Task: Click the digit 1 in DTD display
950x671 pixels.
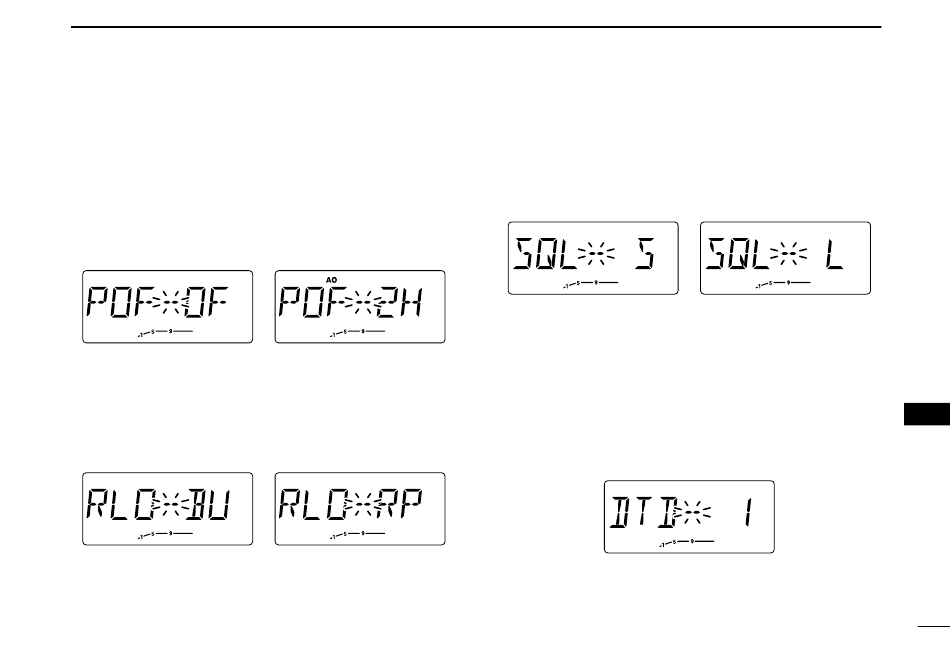Action: [749, 513]
